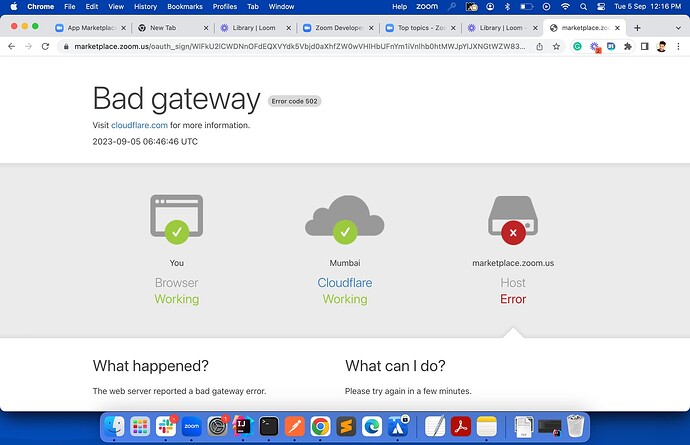This screenshot has width=690, height=445.
Task: Open the Window menu
Action: pos(281,7)
